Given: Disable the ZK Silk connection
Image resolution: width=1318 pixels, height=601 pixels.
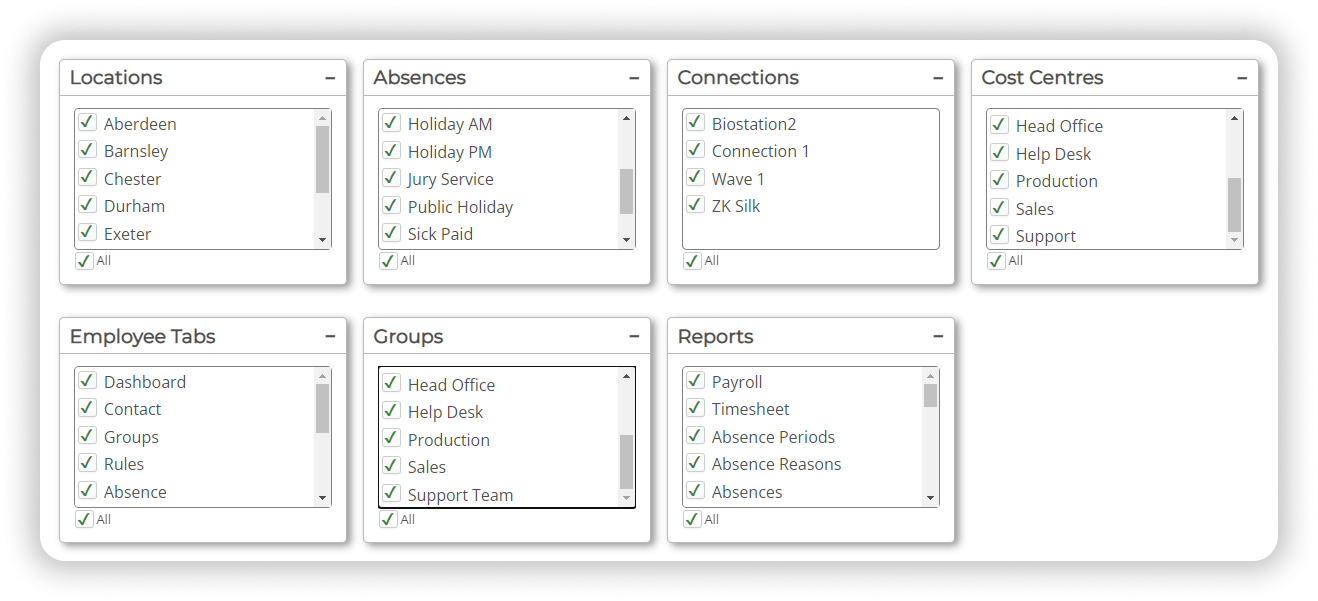Looking at the screenshot, I should pos(695,205).
